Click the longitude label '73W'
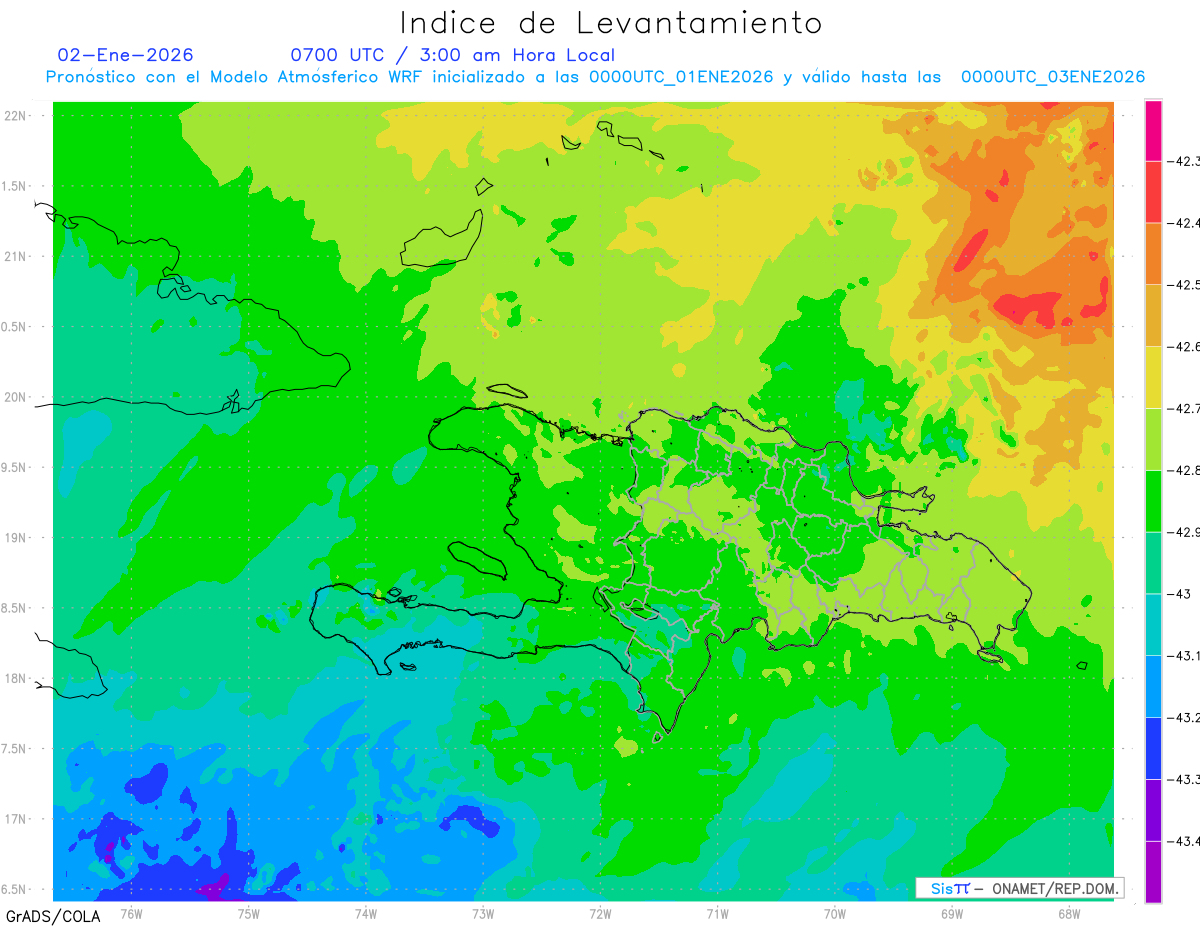This screenshot has width=1200, height=927. 483,913
